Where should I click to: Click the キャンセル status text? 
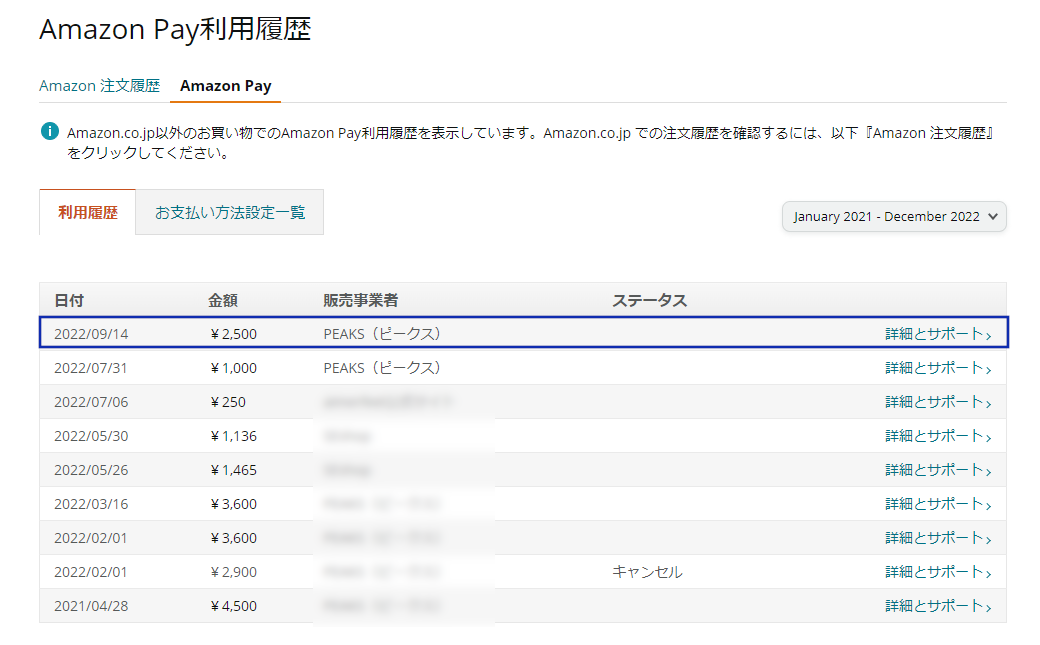647,571
